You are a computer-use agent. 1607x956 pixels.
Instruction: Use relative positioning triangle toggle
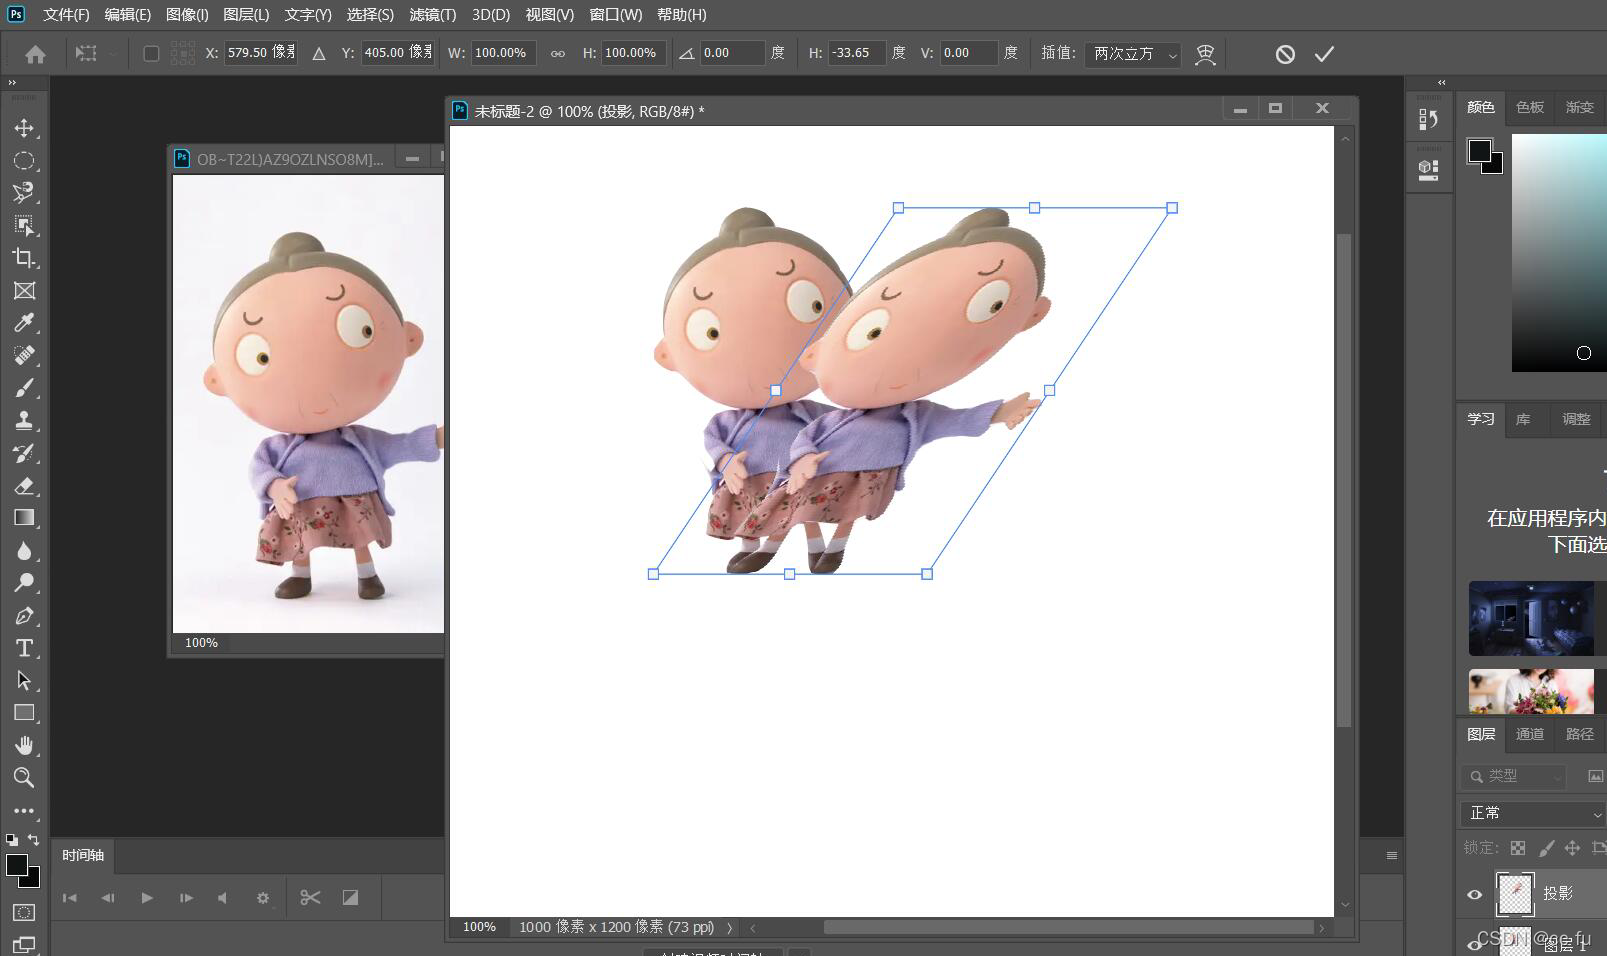pyautogui.click(x=319, y=53)
